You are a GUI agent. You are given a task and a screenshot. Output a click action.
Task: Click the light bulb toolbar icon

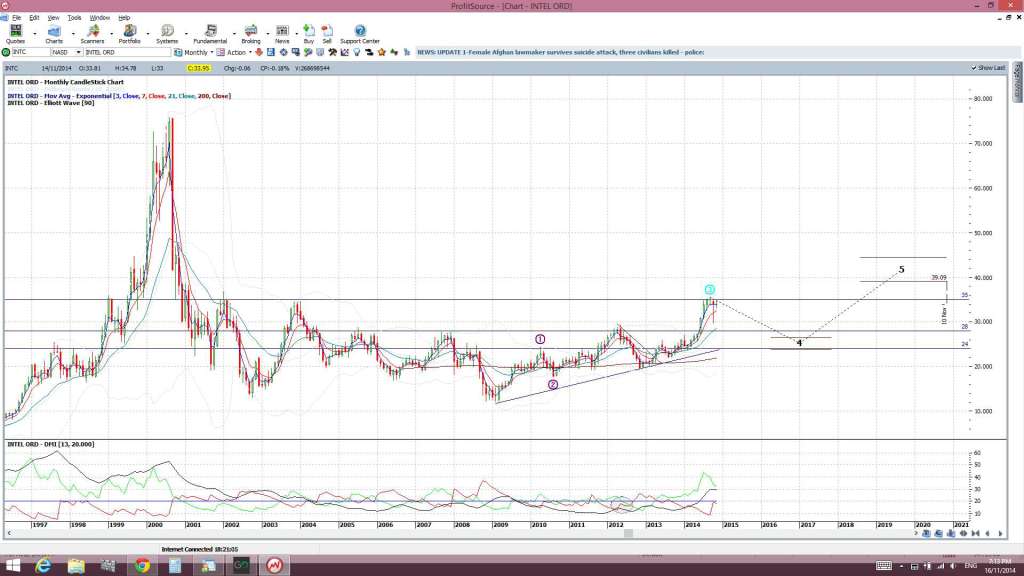(x=357, y=52)
